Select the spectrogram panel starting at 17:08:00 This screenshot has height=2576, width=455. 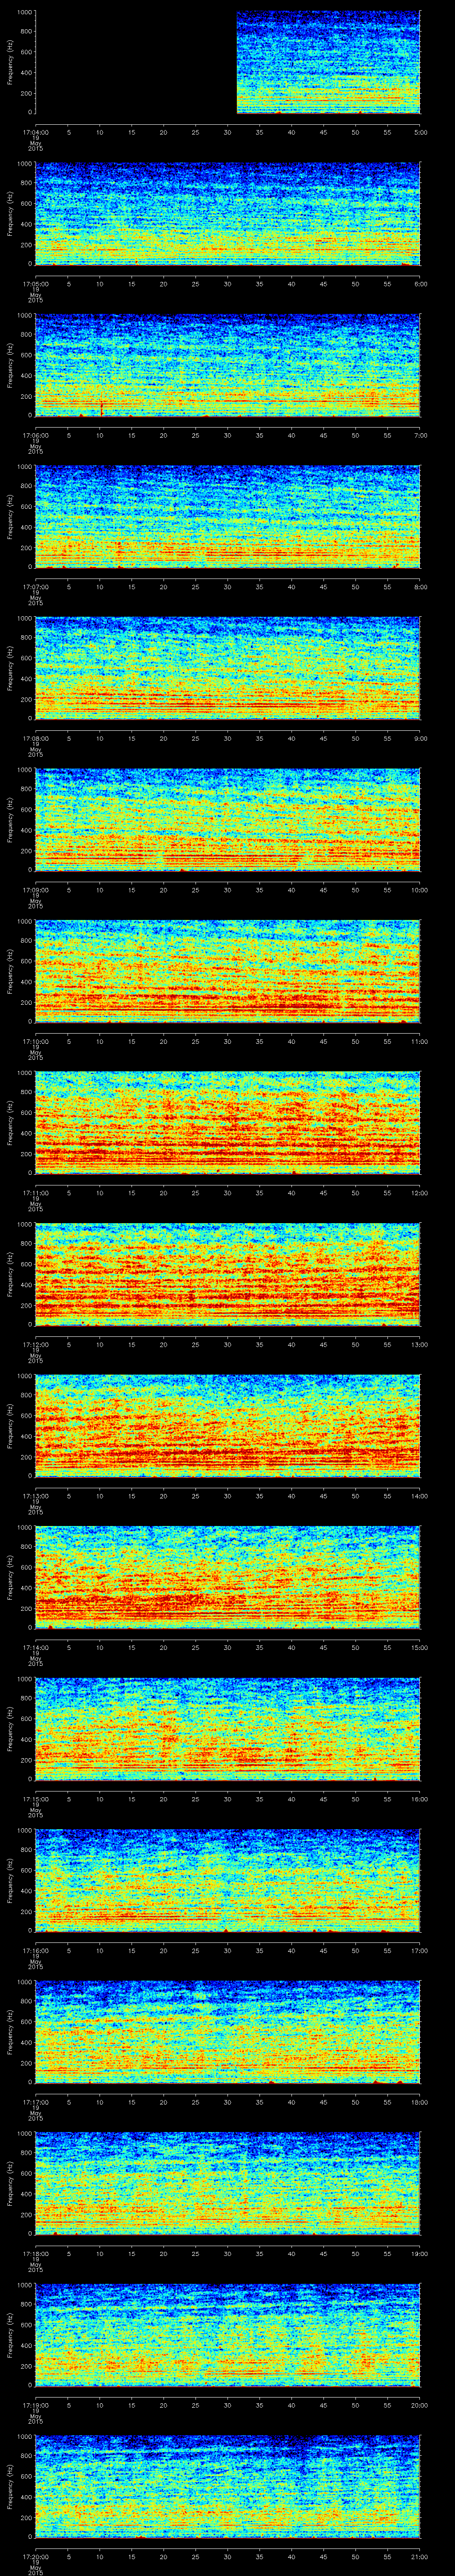pyautogui.click(x=228, y=668)
